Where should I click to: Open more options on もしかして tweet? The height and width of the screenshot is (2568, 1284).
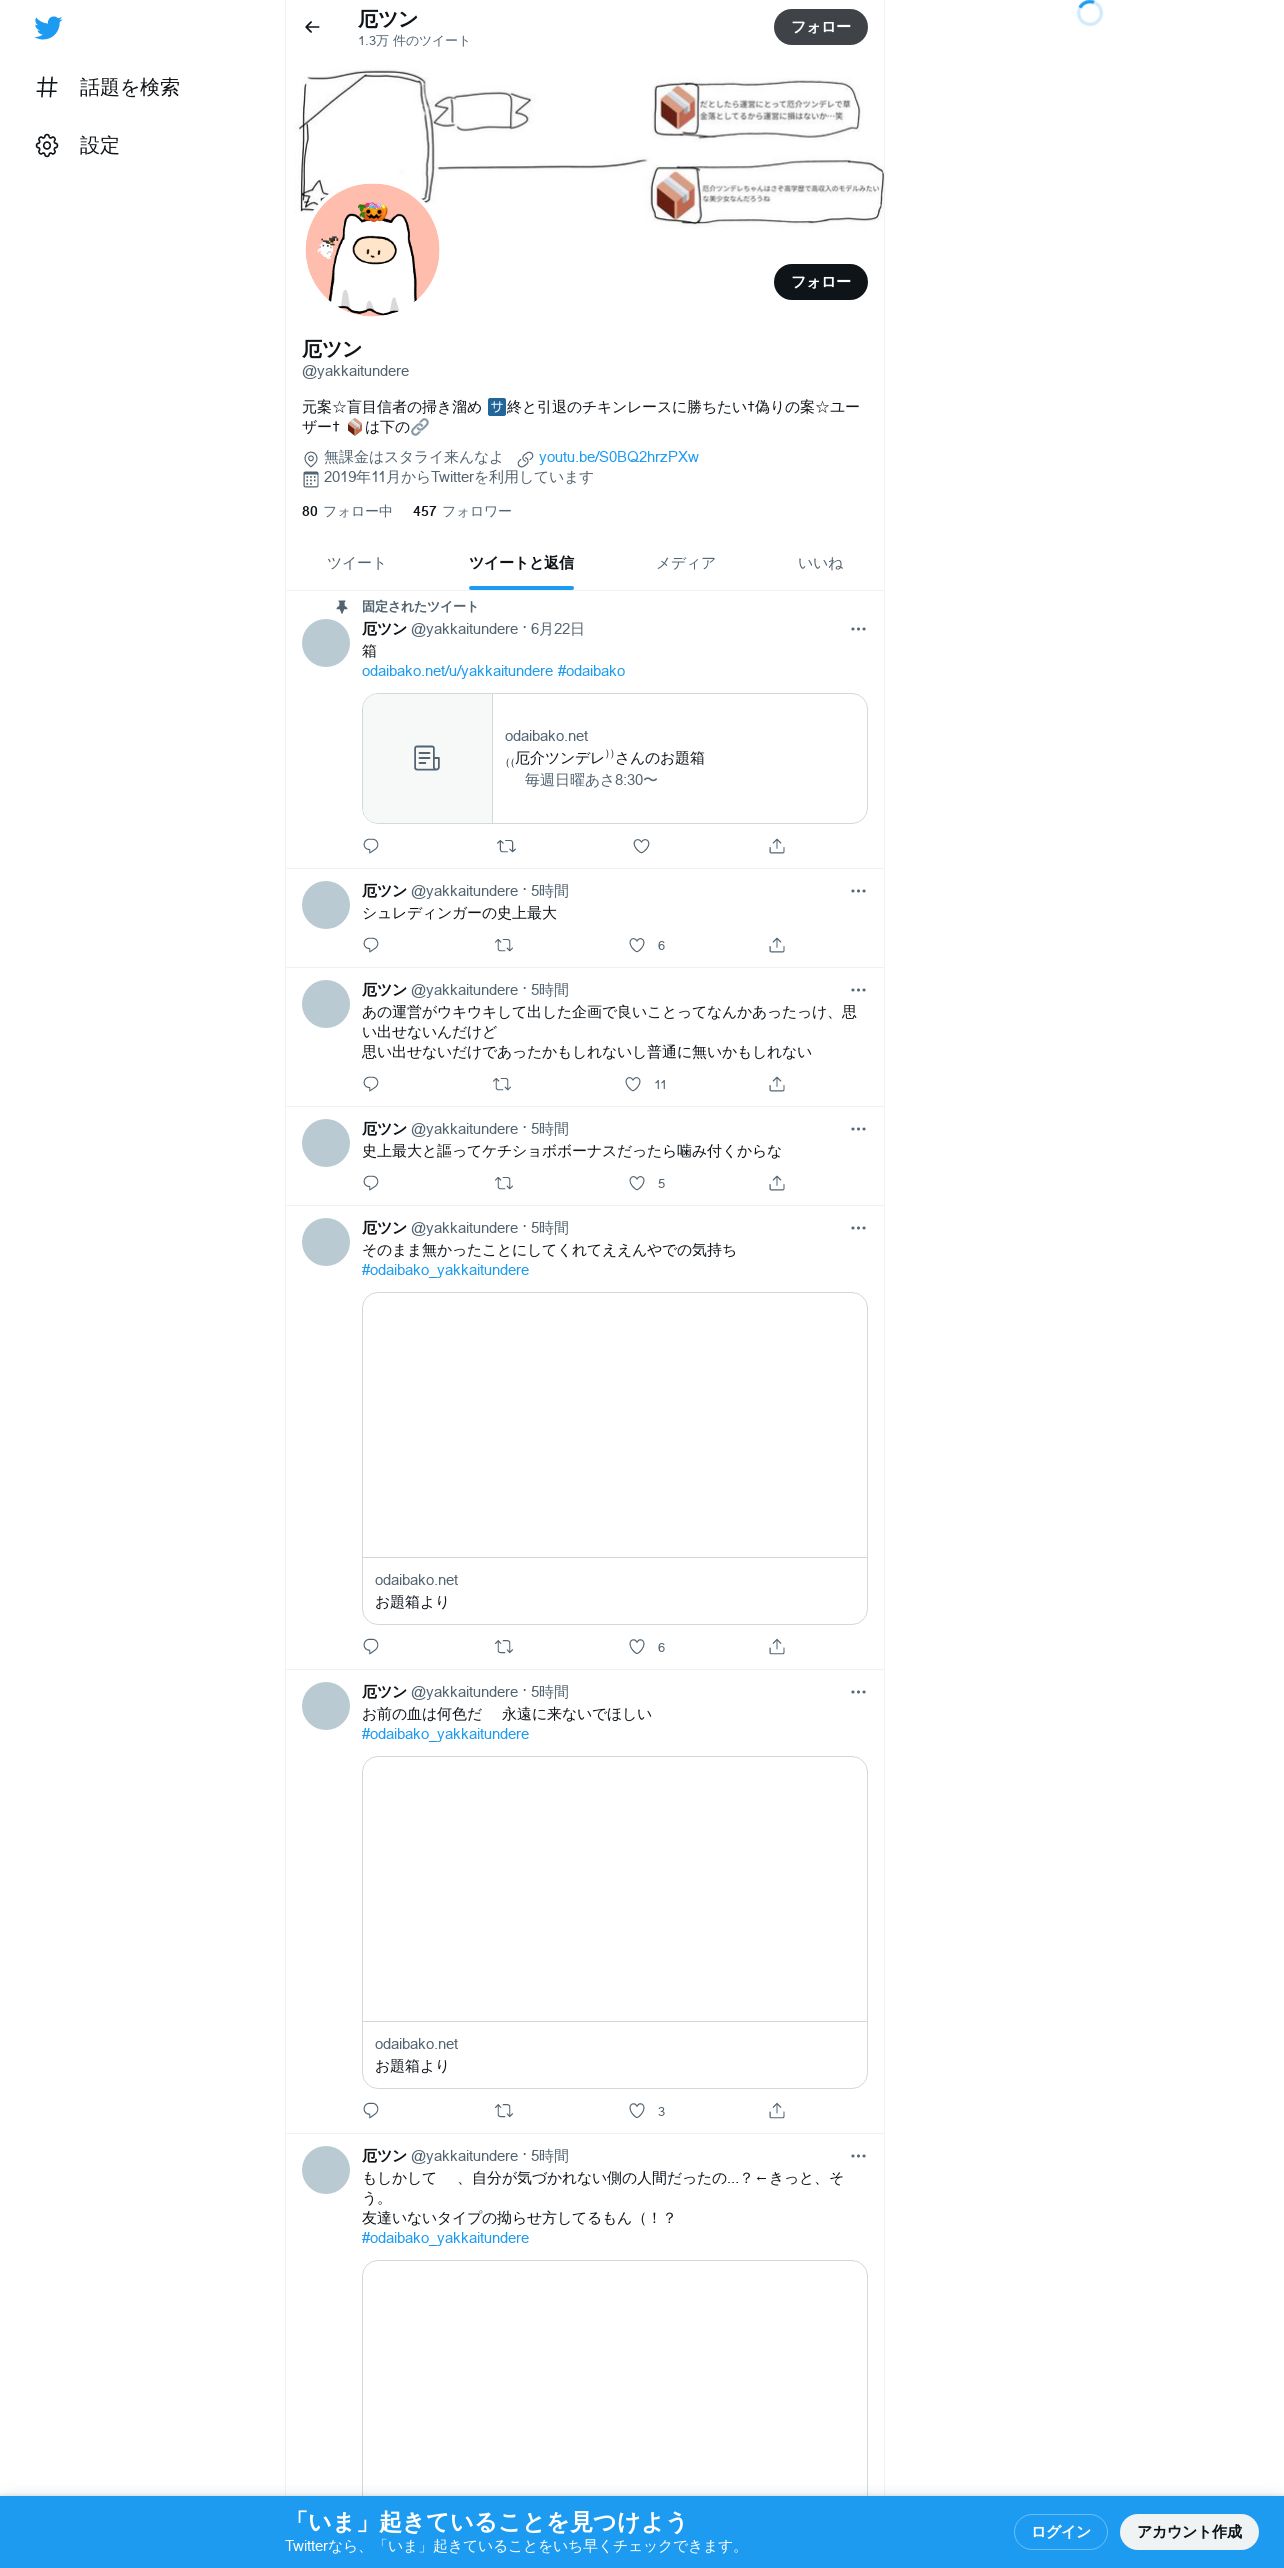click(x=858, y=2156)
